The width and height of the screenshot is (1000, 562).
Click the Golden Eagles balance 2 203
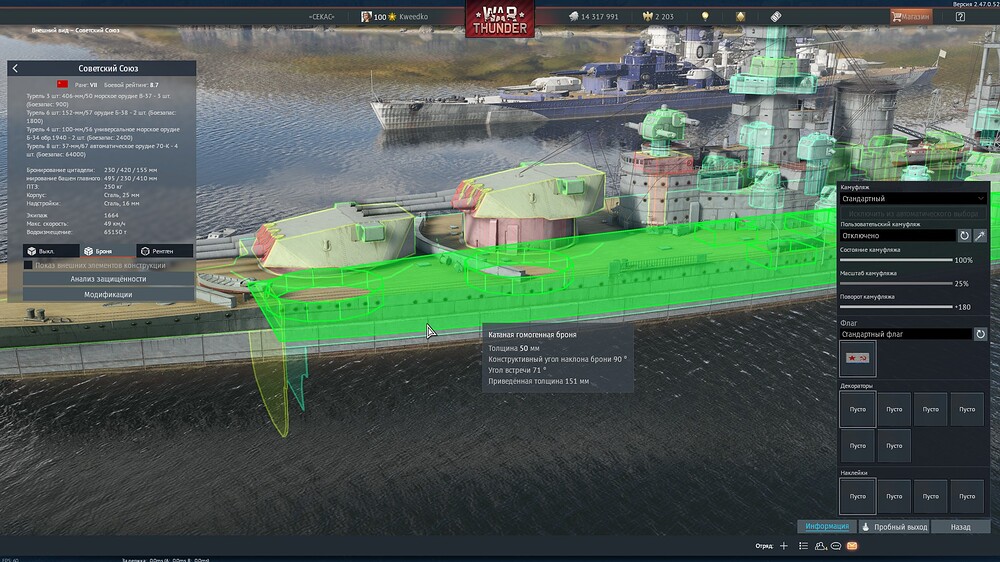[x=658, y=17]
